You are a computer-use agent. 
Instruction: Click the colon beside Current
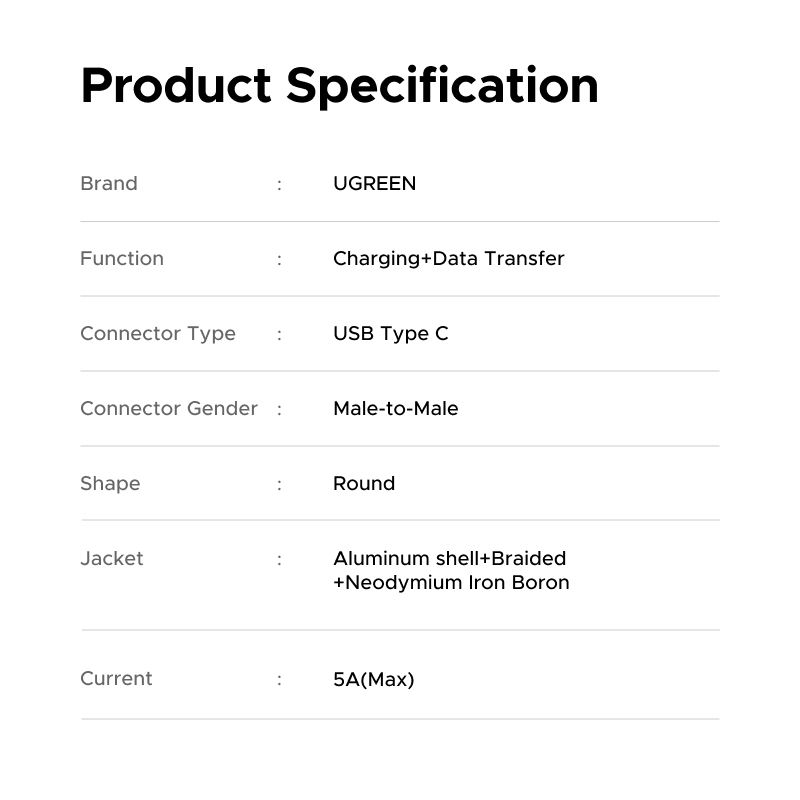(279, 680)
